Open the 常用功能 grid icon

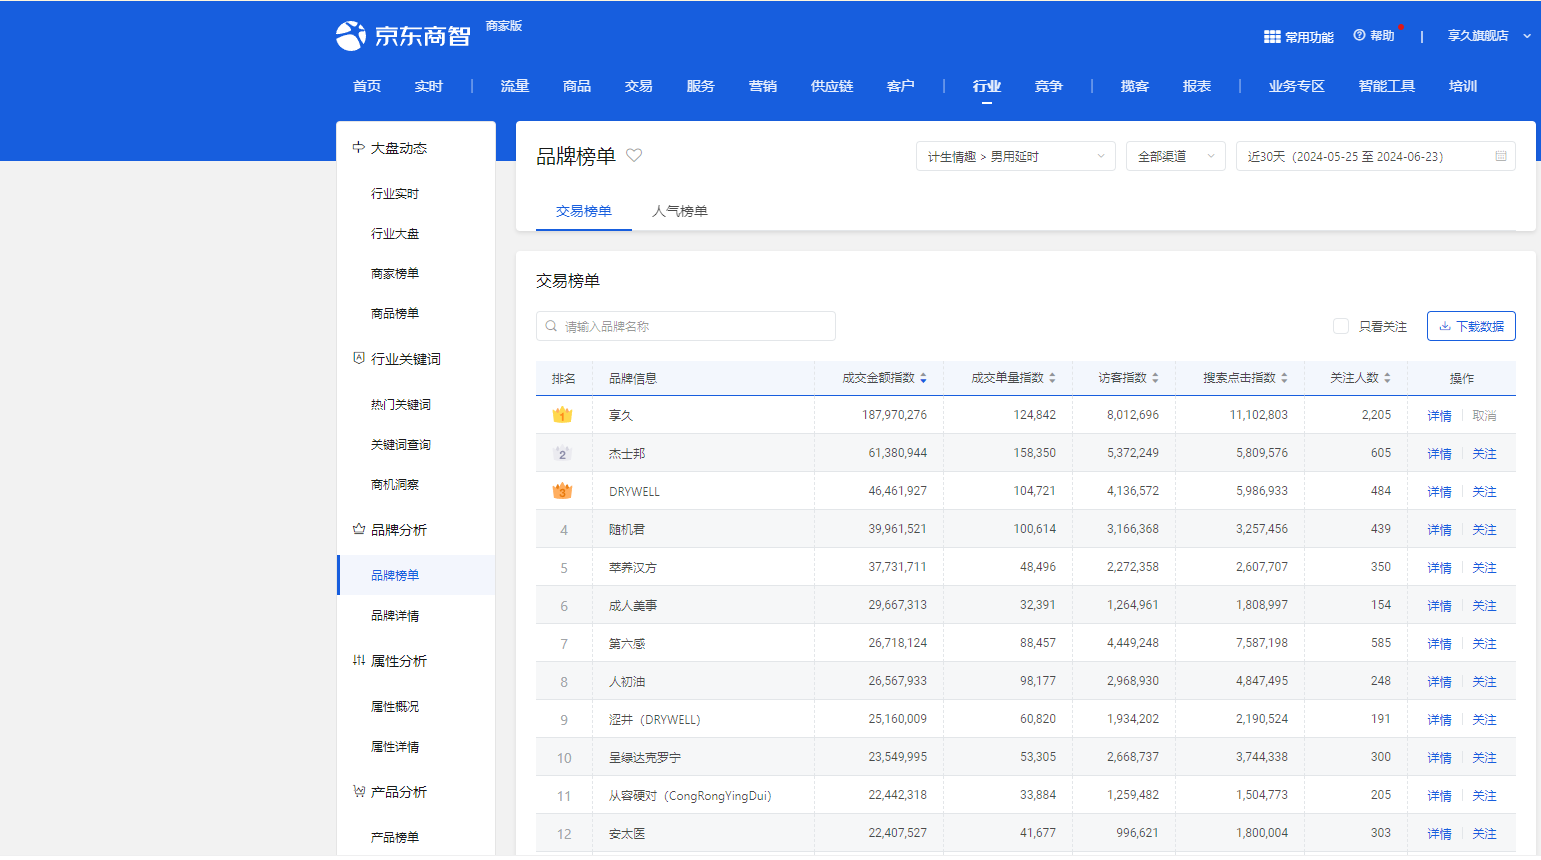coord(1272,37)
